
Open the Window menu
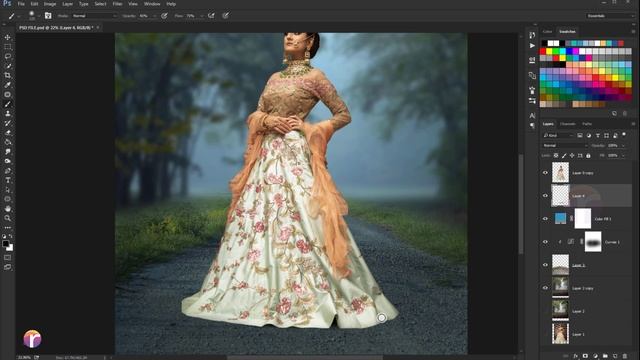click(152, 4)
